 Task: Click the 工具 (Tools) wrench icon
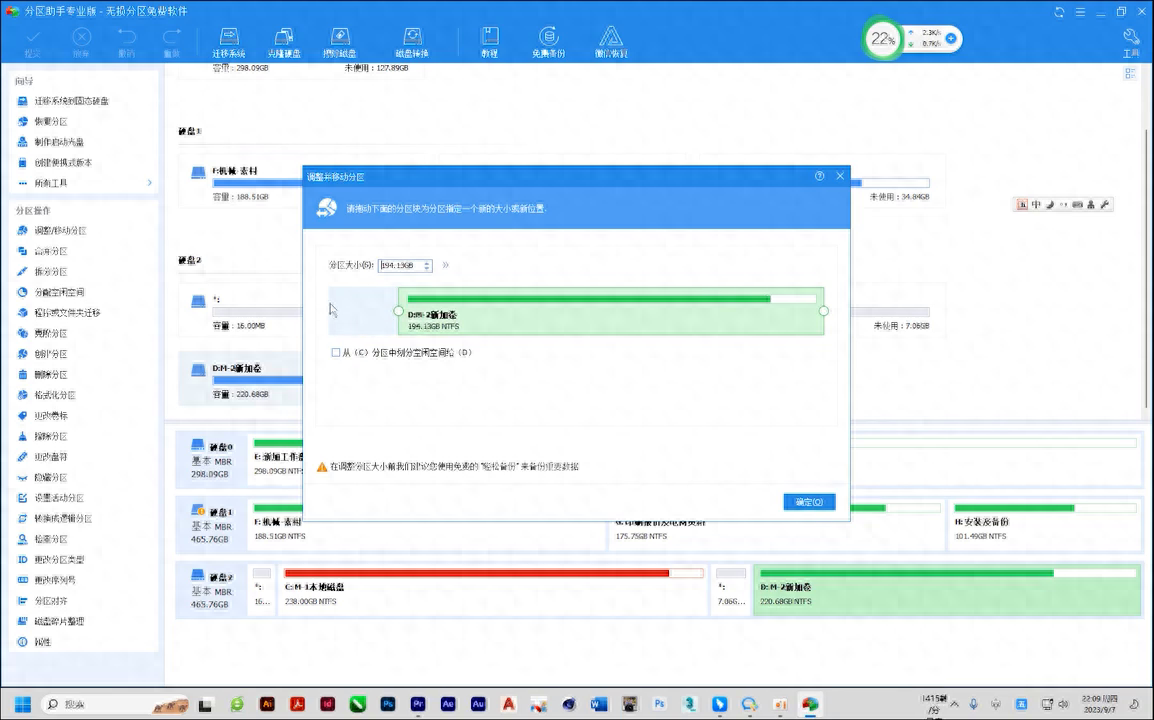coord(1131,41)
